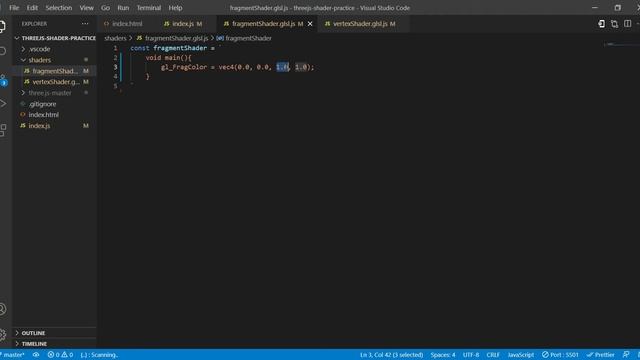The width and height of the screenshot is (640, 360).
Task: Click the feedback icon in status bar
Action: 626,355
